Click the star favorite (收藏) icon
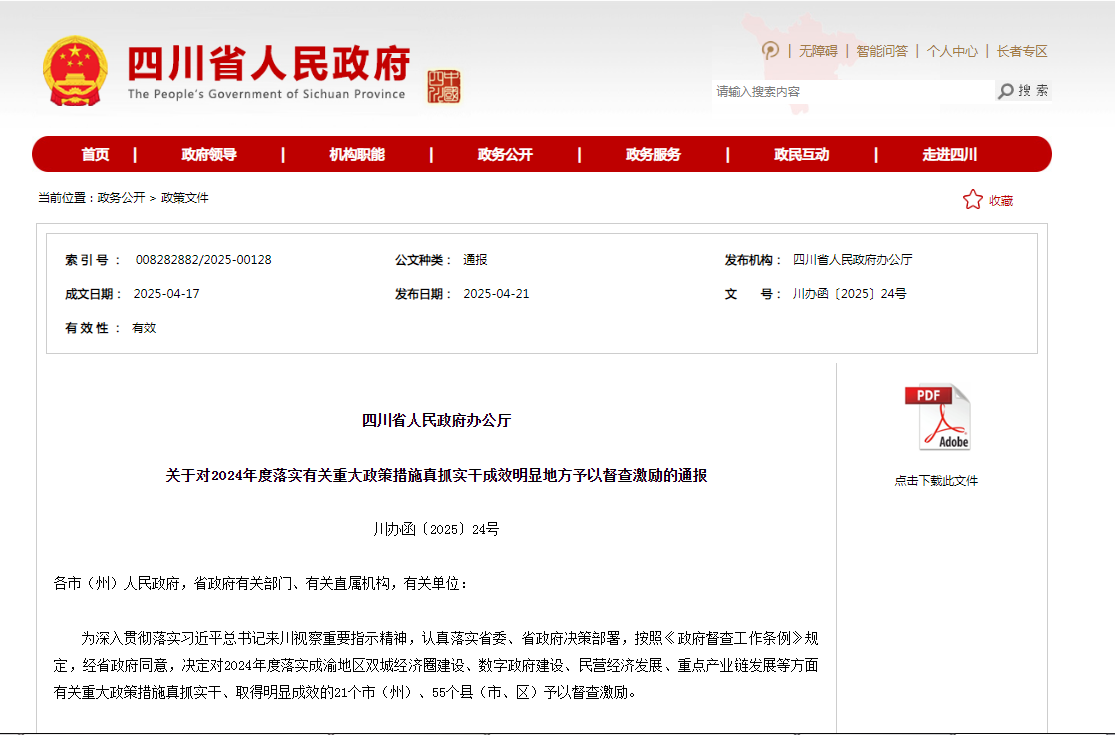Viewport: 1115px width, 735px height. click(x=973, y=200)
